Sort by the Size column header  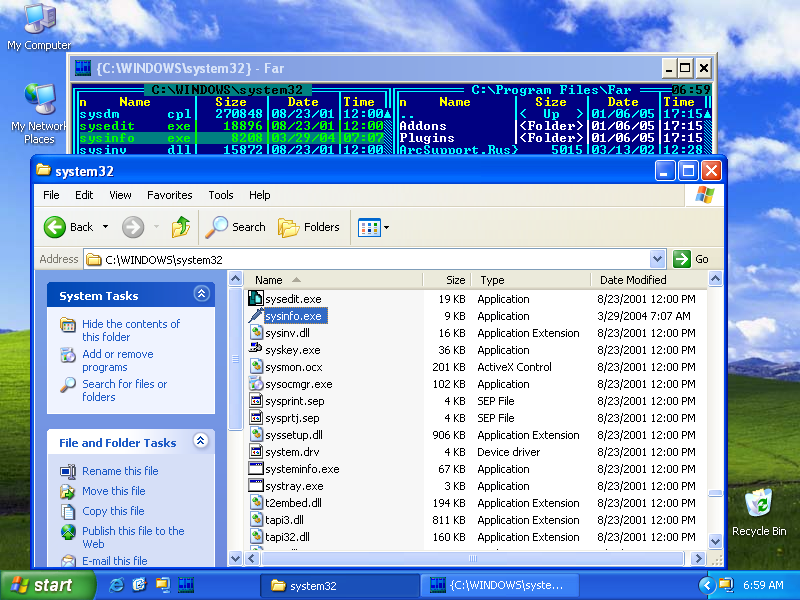click(x=446, y=280)
